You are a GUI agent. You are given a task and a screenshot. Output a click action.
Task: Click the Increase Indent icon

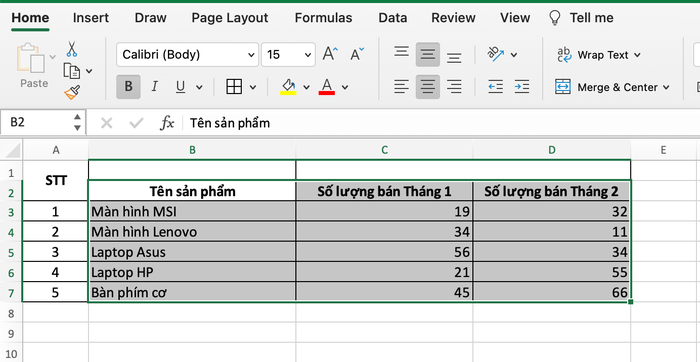pyautogui.click(x=521, y=87)
